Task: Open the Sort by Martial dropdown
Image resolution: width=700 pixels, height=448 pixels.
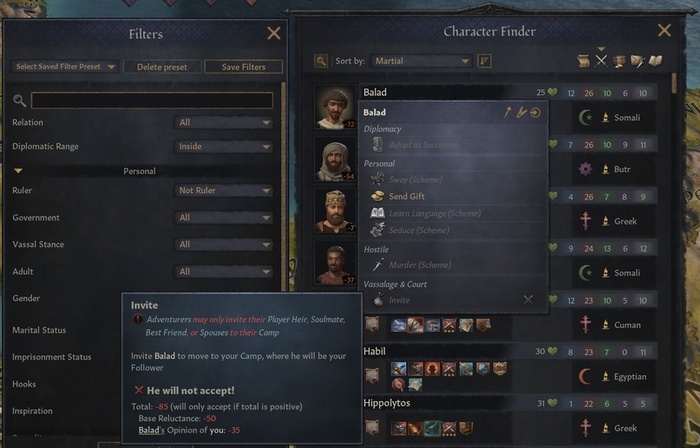Action: click(421, 61)
